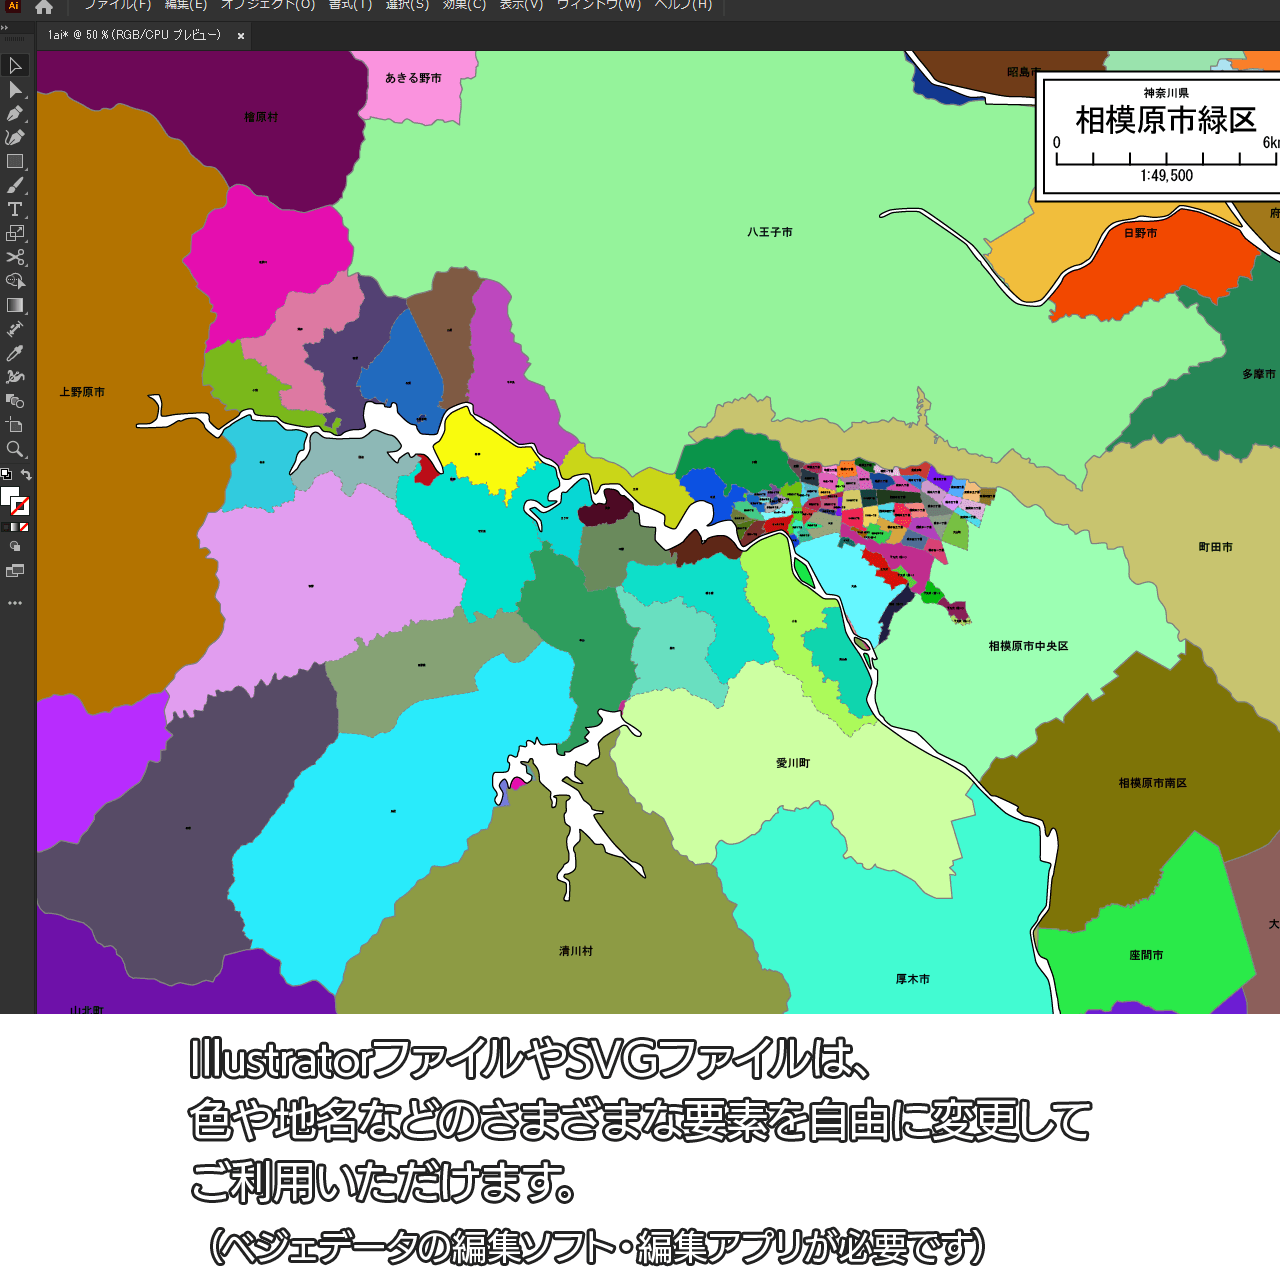Click the 八王子市 map label

(x=770, y=232)
